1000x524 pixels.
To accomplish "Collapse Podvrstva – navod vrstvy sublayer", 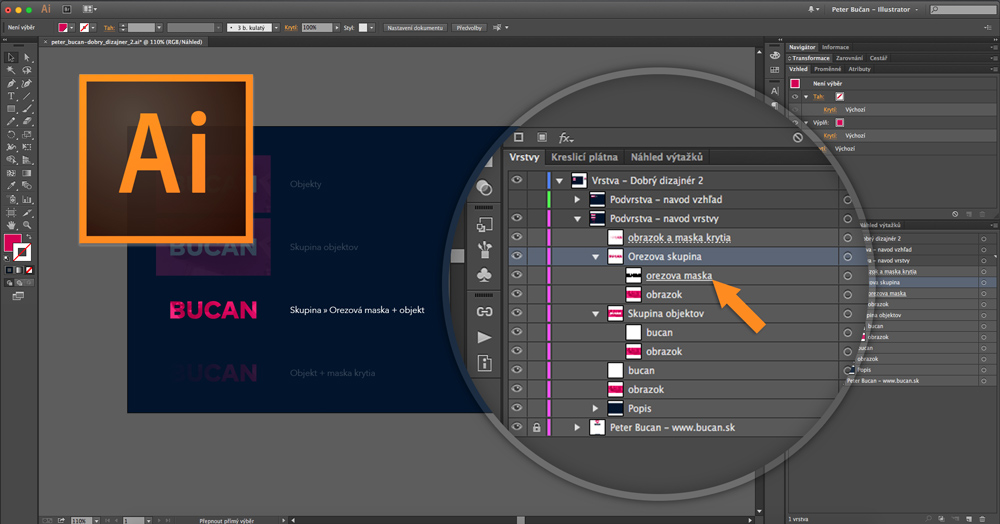I will 577,219.
